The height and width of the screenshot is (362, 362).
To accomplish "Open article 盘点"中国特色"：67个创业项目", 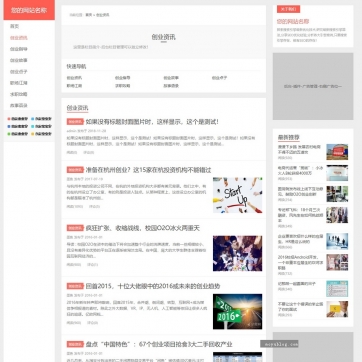I will pos(159,344).
